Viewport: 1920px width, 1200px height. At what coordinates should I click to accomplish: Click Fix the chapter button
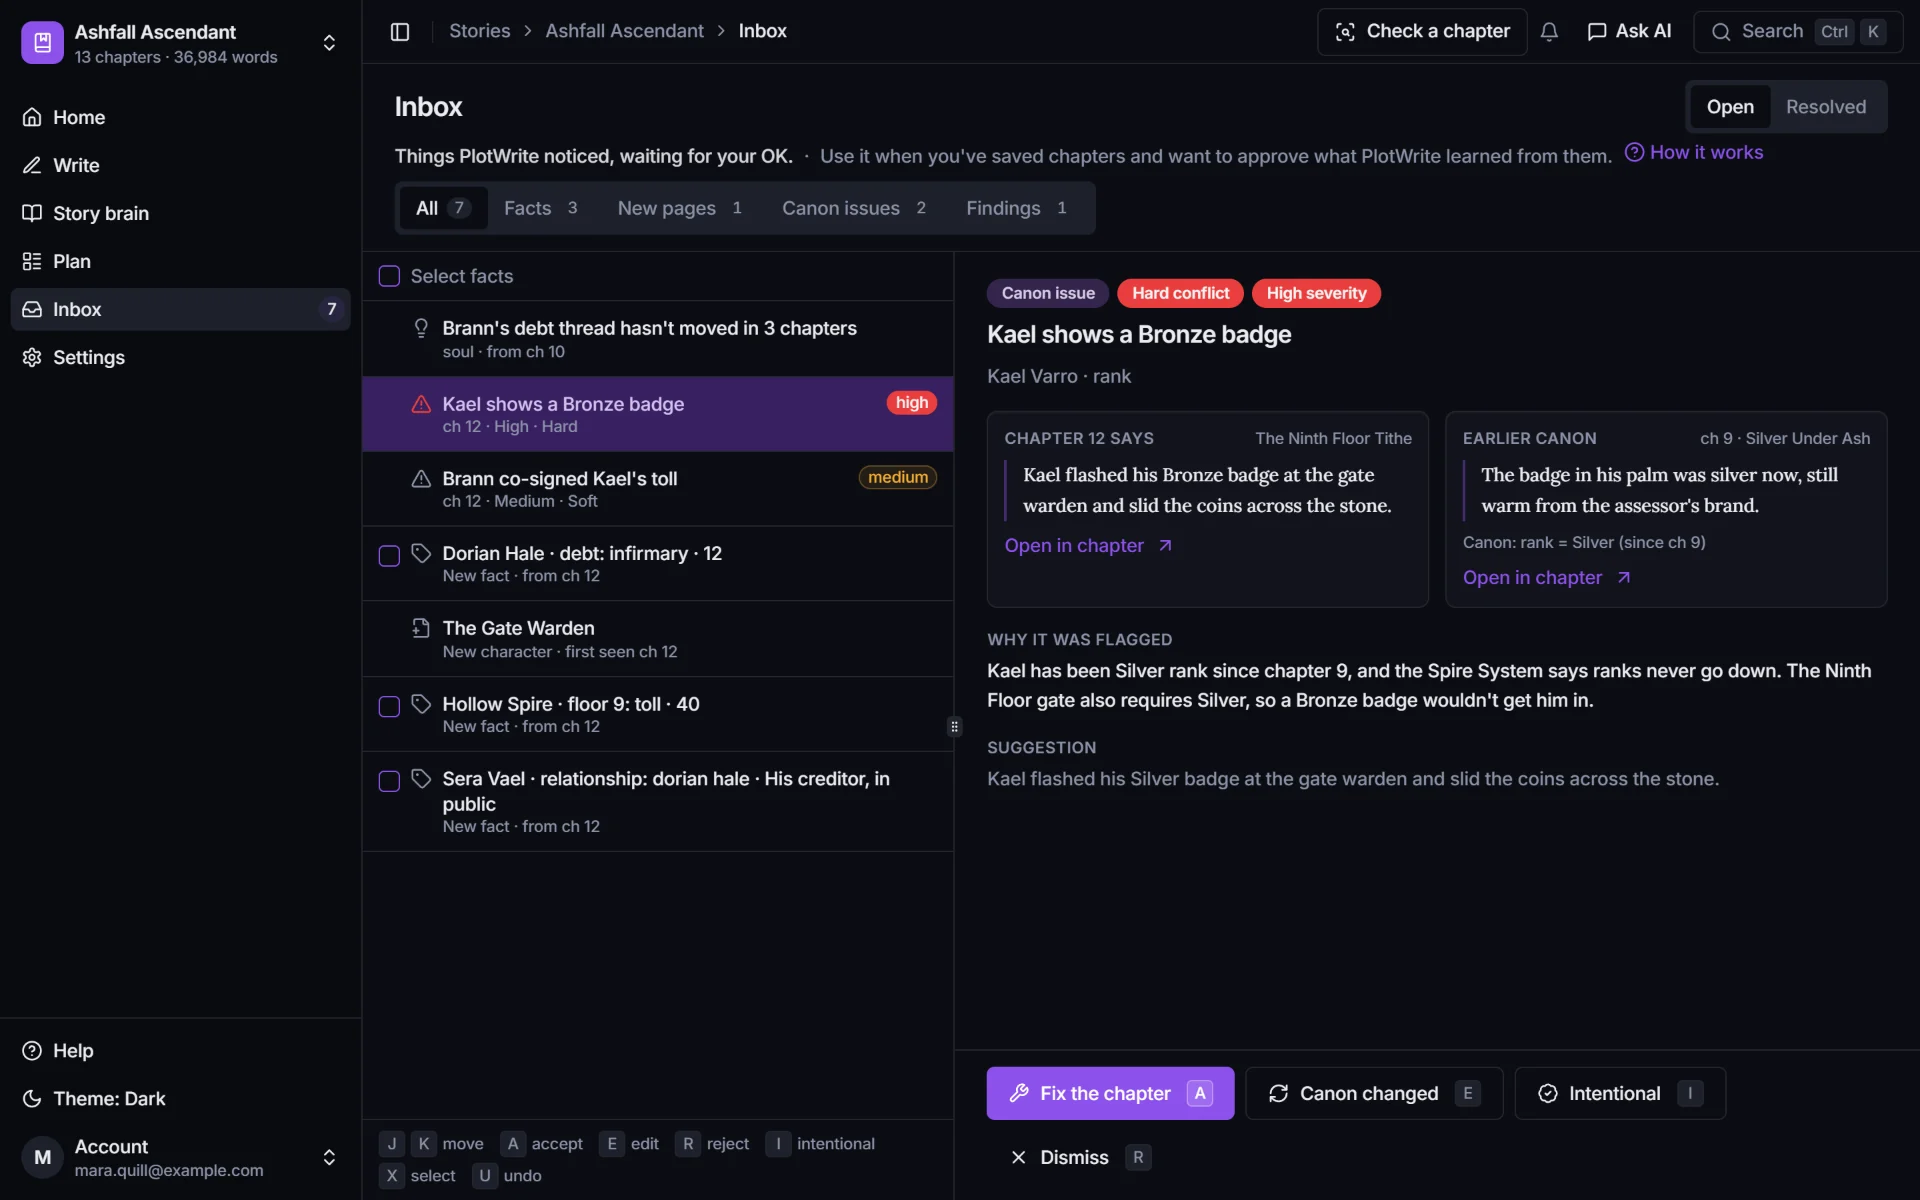click(x=1110, y=1093)
